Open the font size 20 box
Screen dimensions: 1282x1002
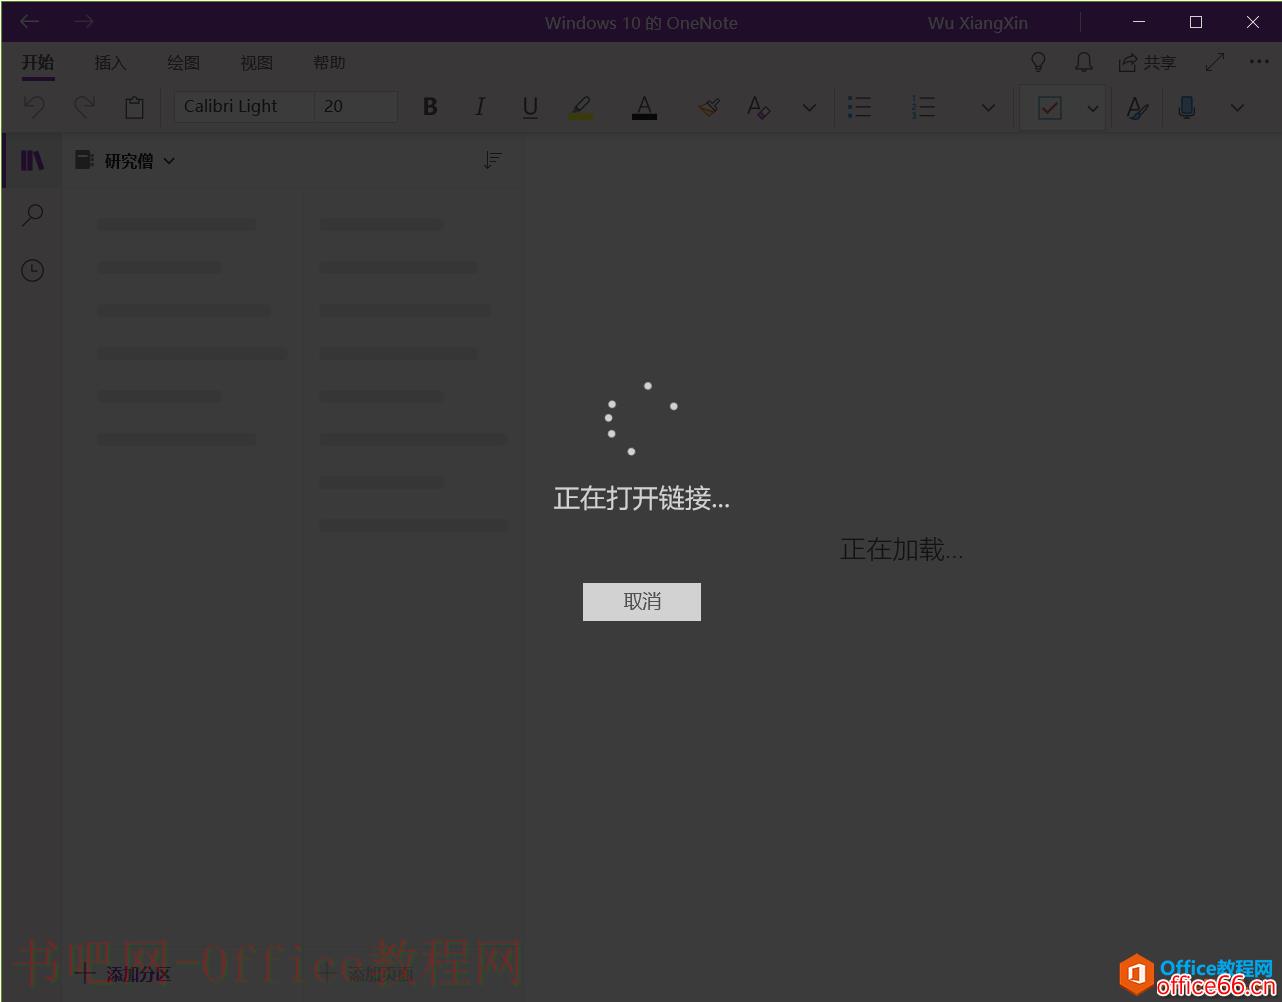(x=356, y=106)
